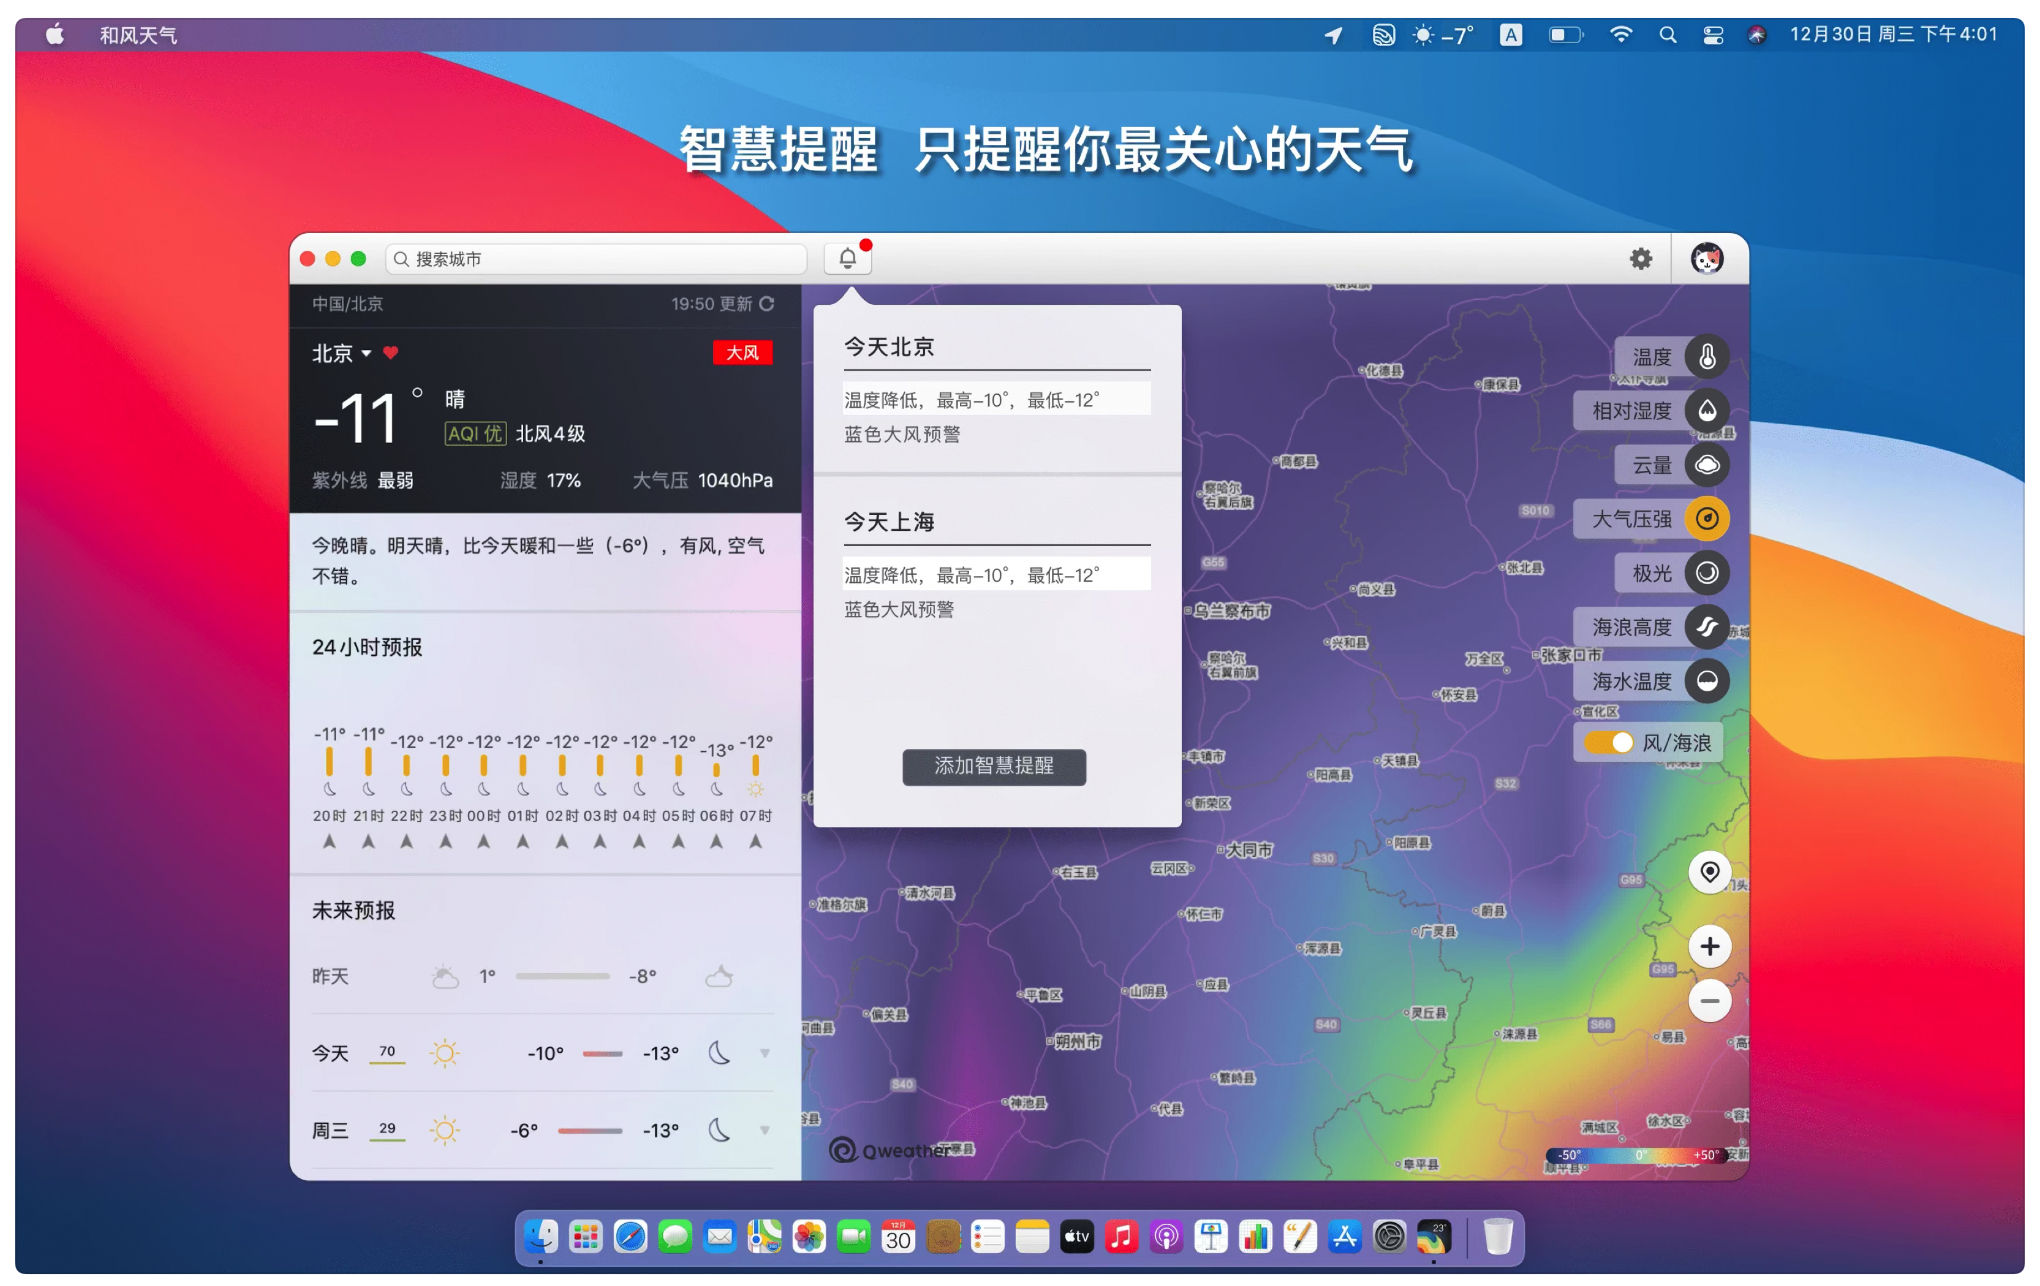The width and height of the screenshot is (2040, 1286).
Task: Toggle the 风/海浪 wind animation switch
Action: (x=1609, y=743)
